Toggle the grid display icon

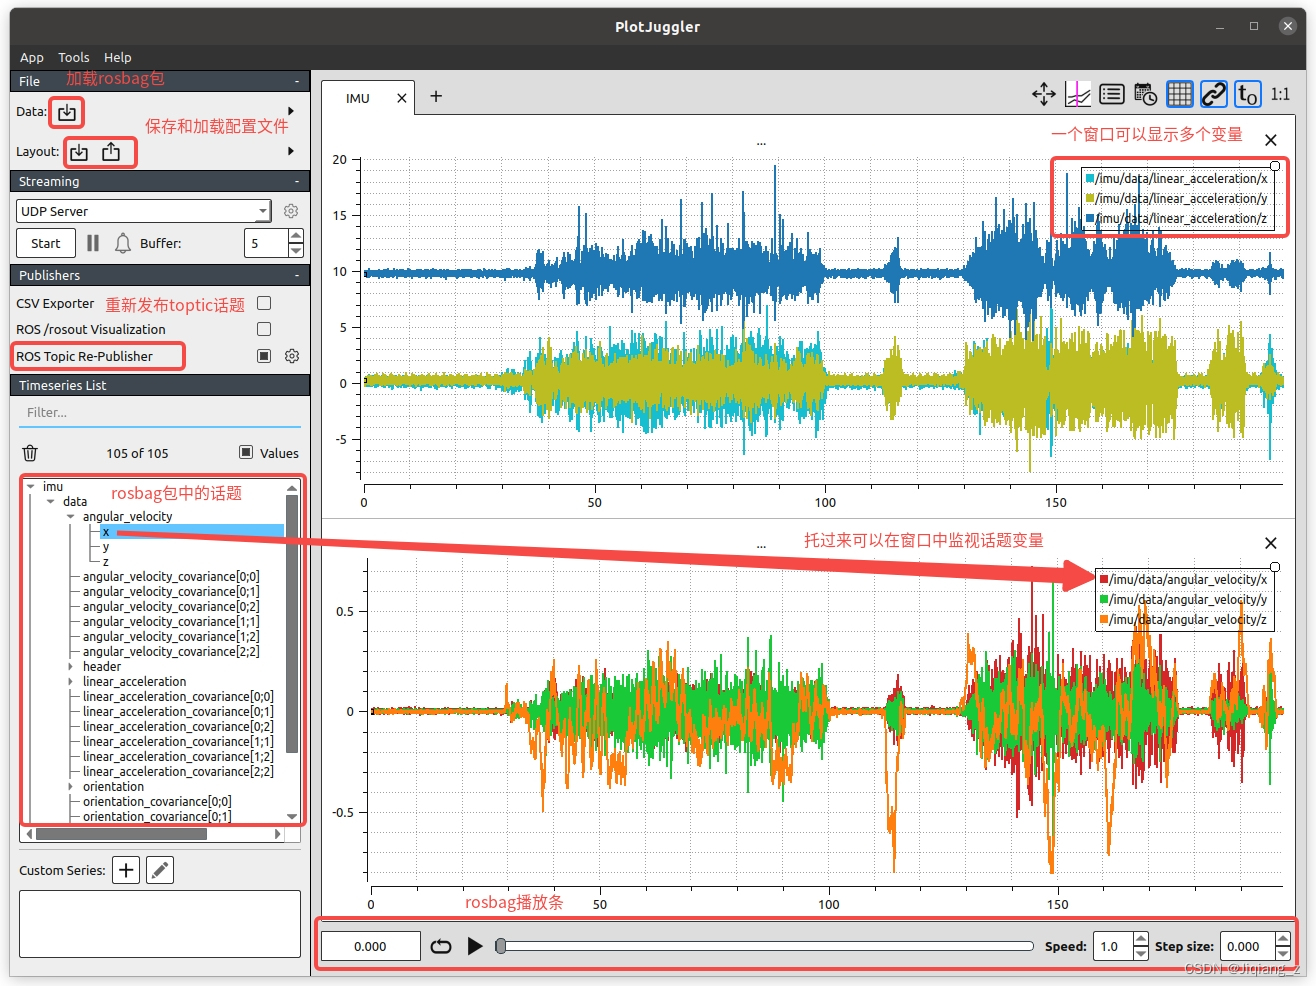[1180, 94]
